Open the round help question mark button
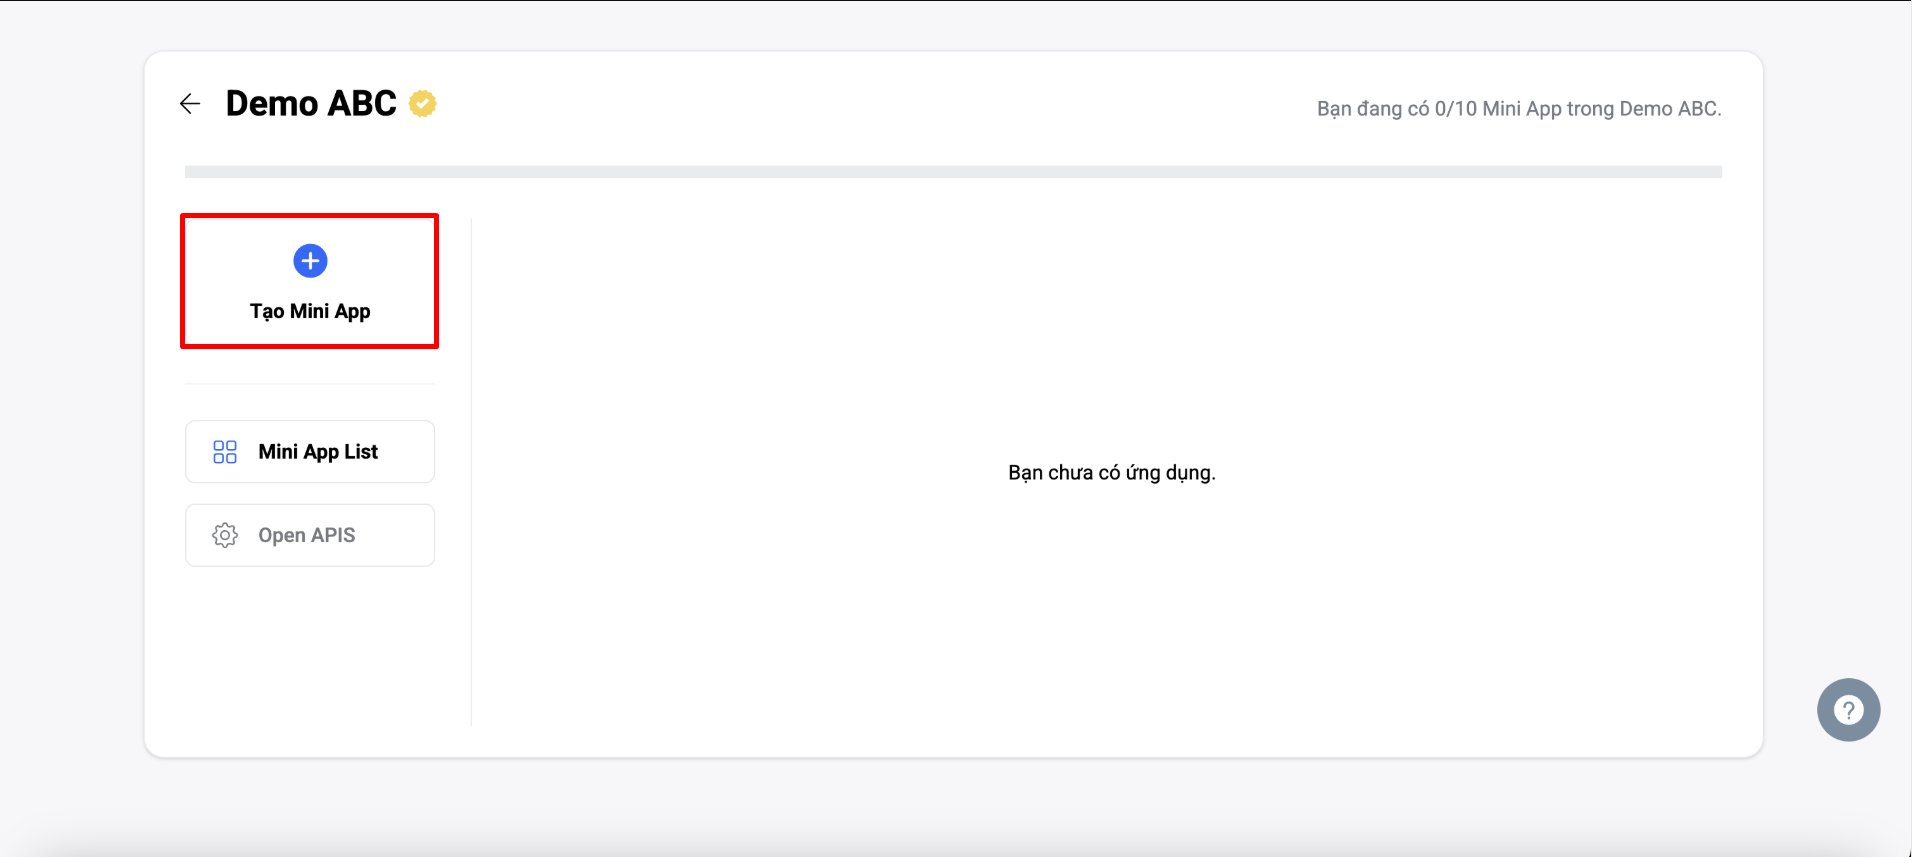This screenshot has height=857, width=1912. [x=1848, y=710]
